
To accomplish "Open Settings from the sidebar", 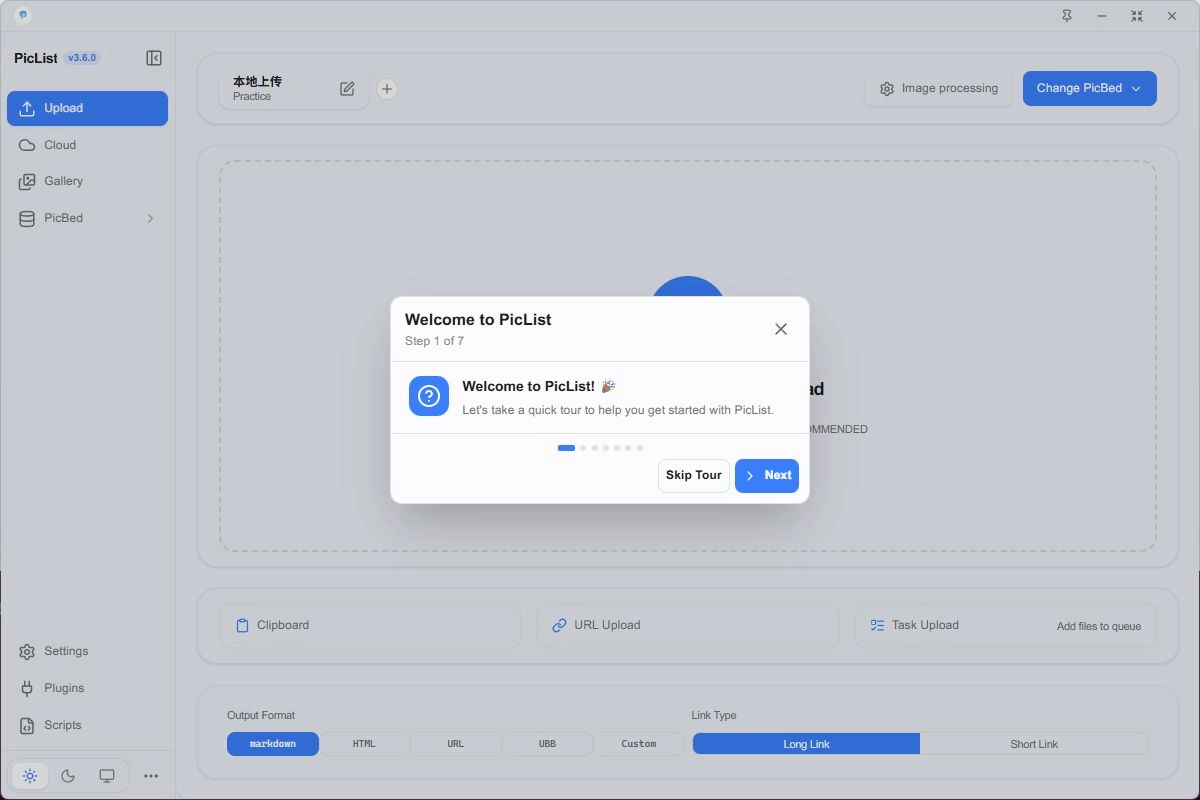I will (x=87, y=651).
